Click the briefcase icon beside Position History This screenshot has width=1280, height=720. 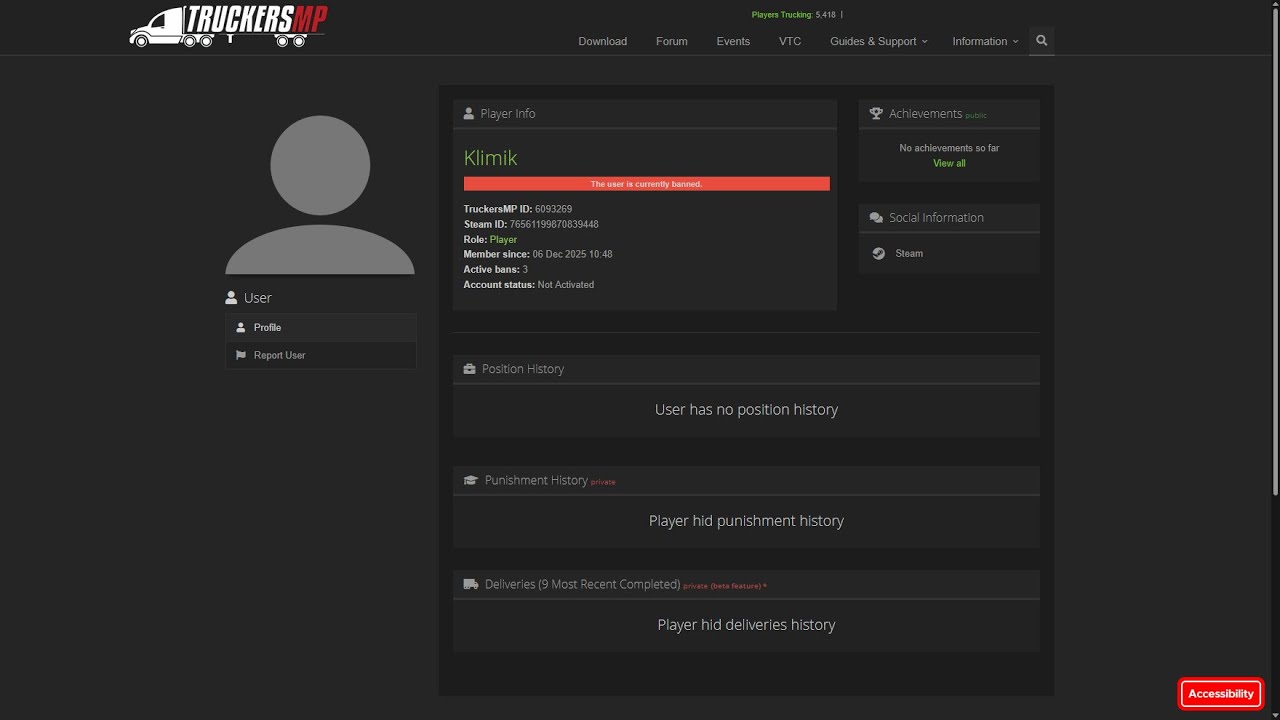pyautogui.click(x=470, y=369)
